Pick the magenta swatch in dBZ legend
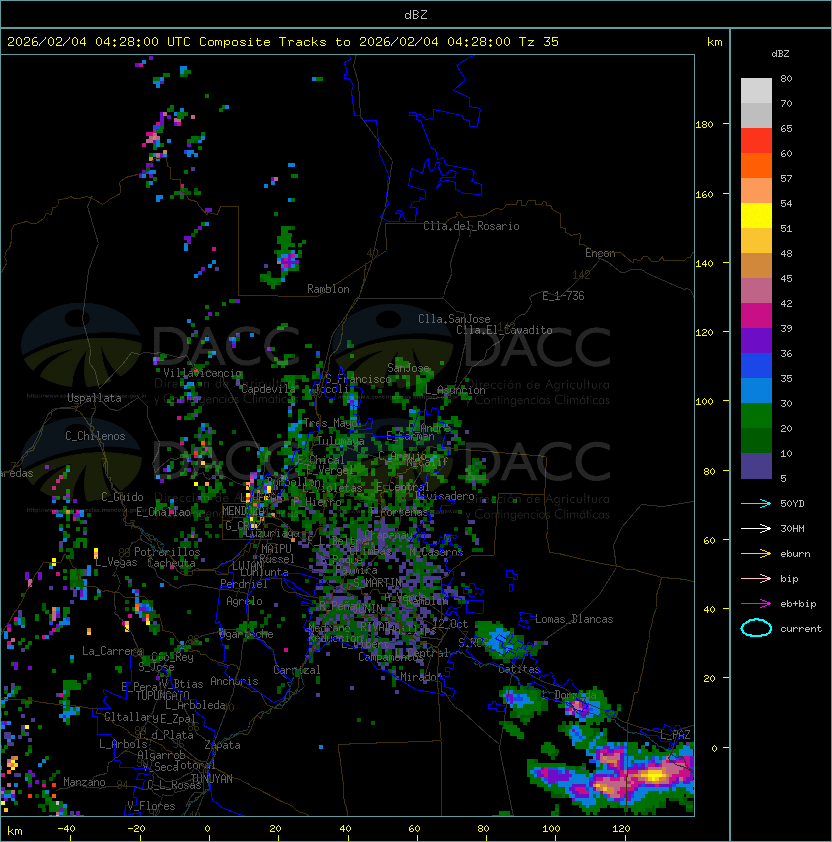Image resolution: width=832 pixels, height=842 pixels. [756, 315]
